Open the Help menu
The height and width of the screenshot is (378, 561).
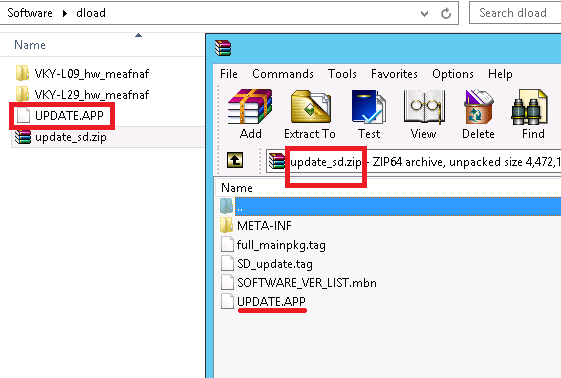coord(500,74)
